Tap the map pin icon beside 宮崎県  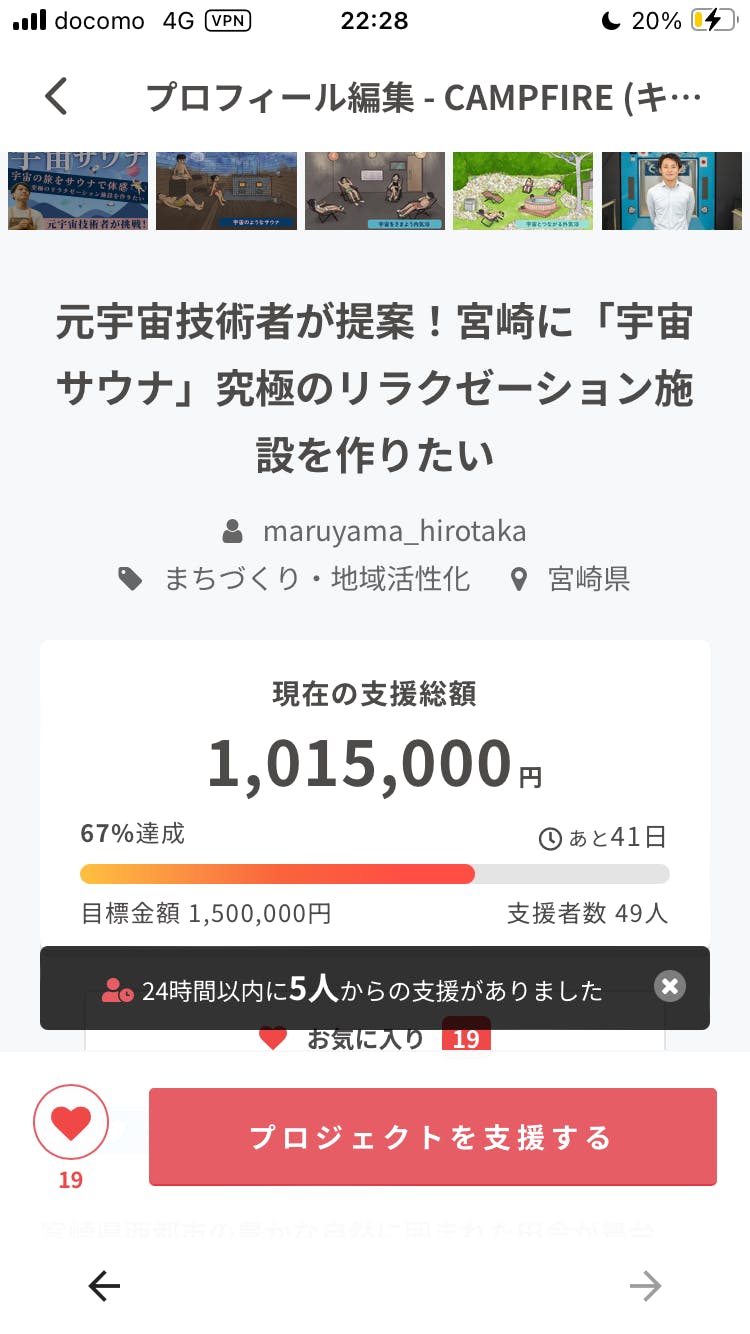(x=518, y=579)
